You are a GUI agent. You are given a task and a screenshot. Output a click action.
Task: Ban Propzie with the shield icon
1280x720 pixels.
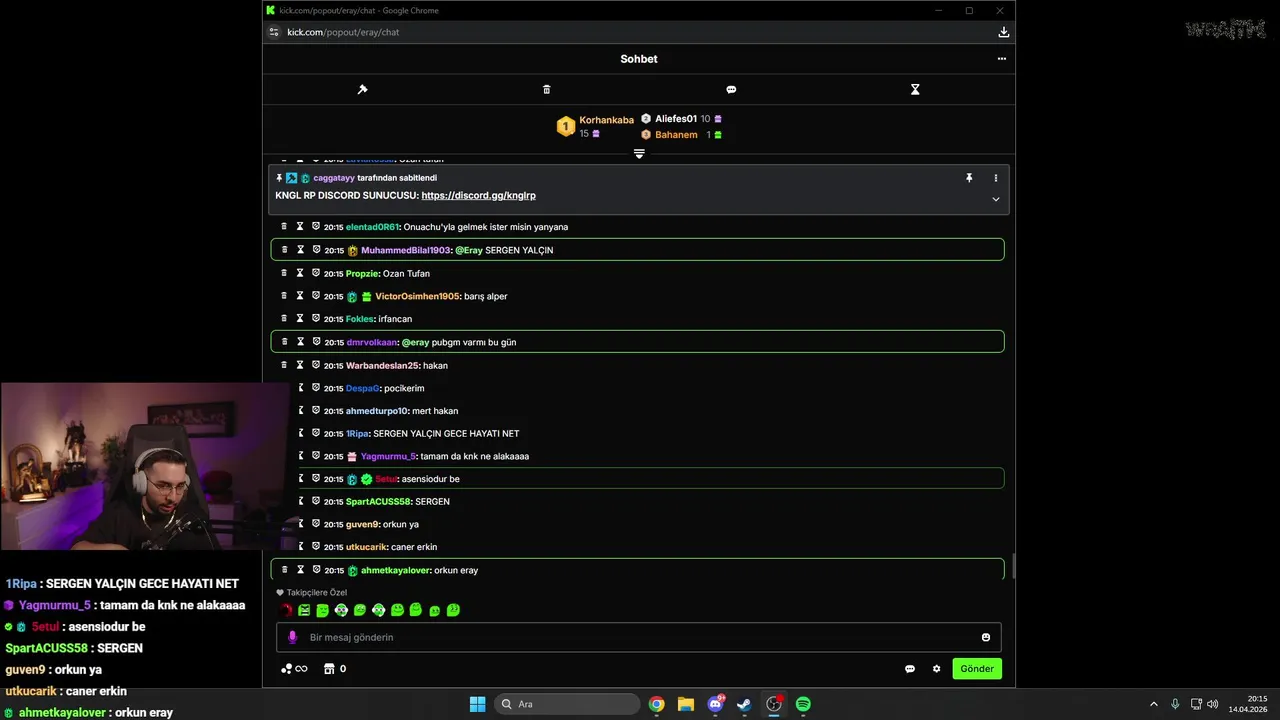[316, 273]
